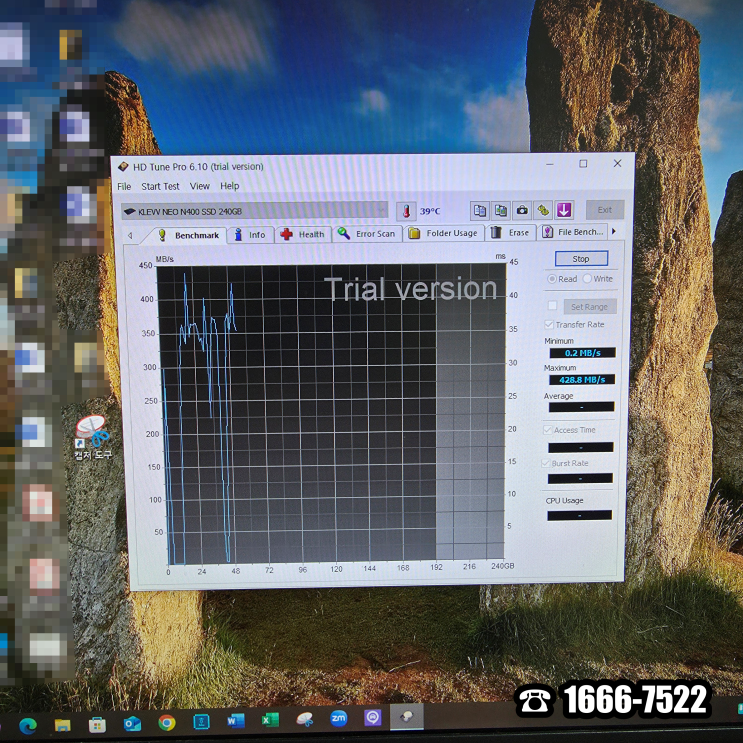This screenshot has width=743, height=743.
Task: Click the purple download arrow icon
Action: (564, 210)
